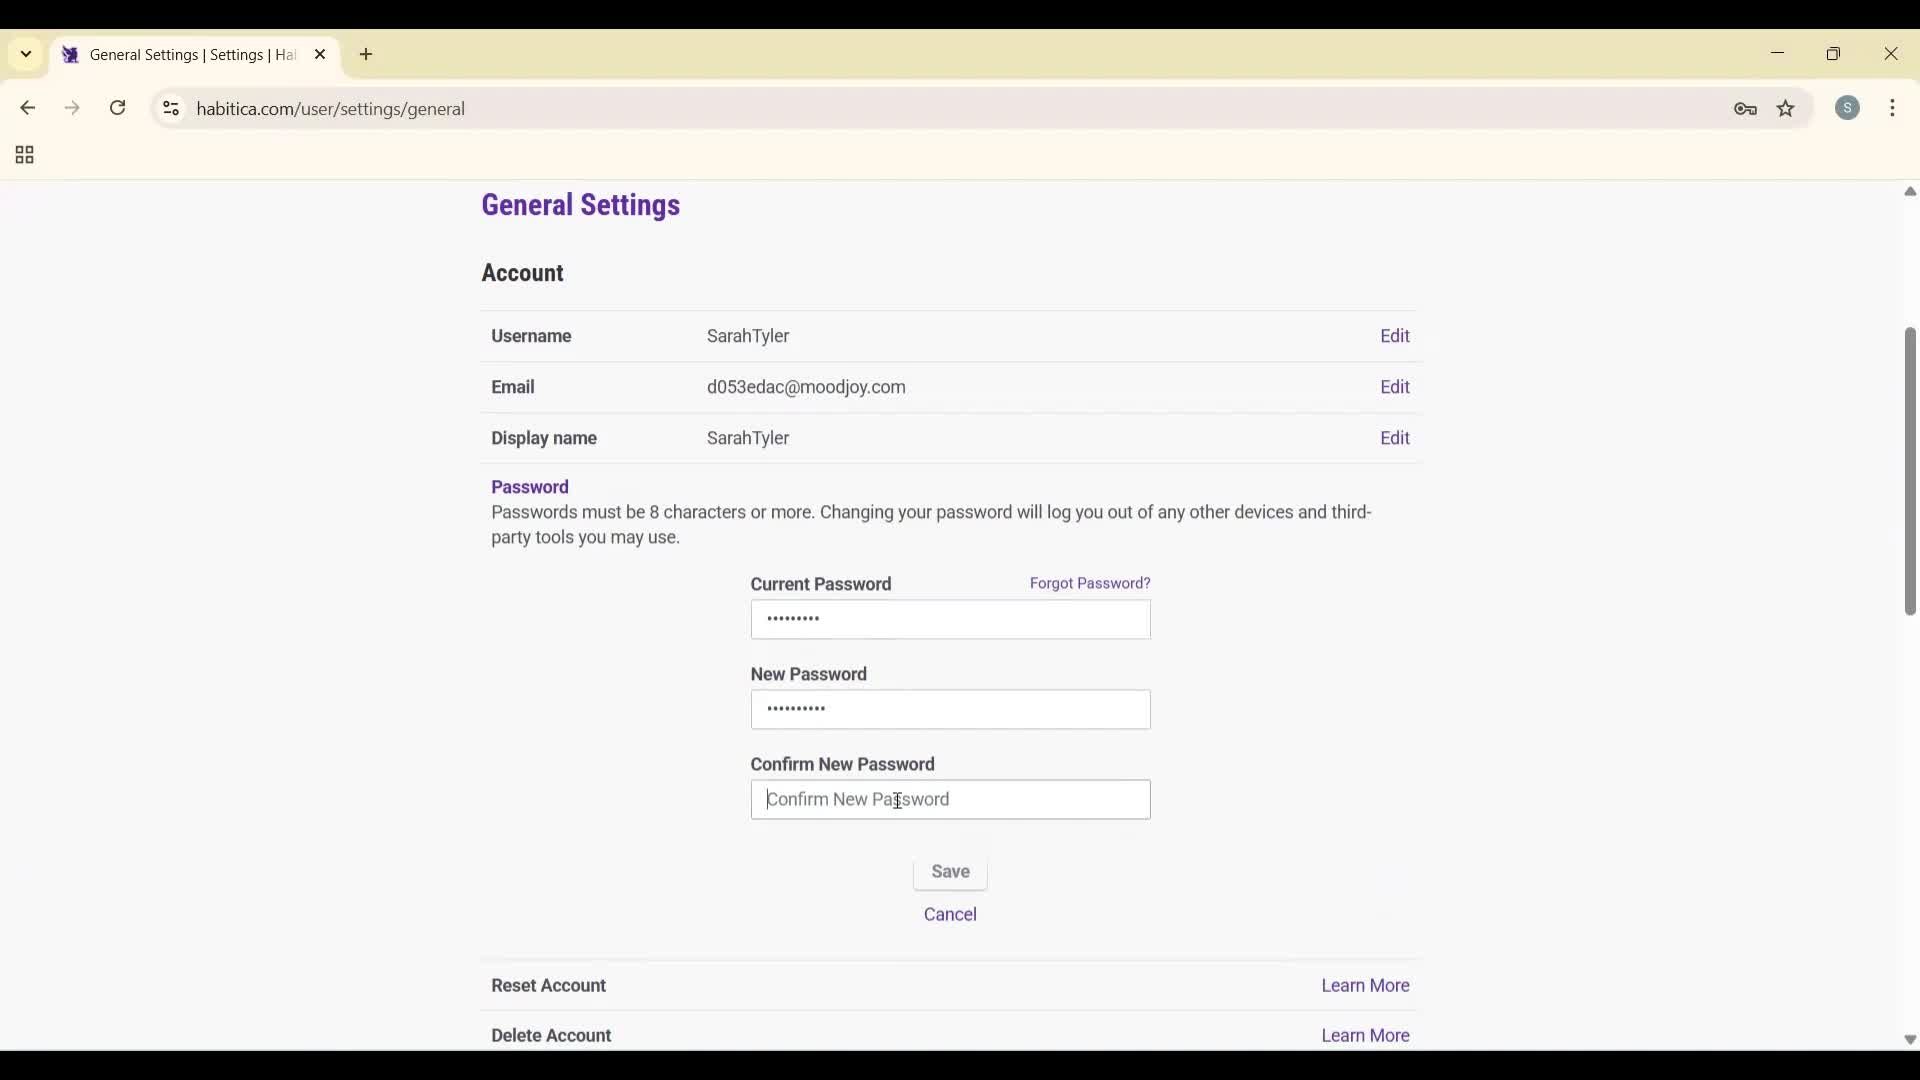Open the Forgot Password link

1089,583
